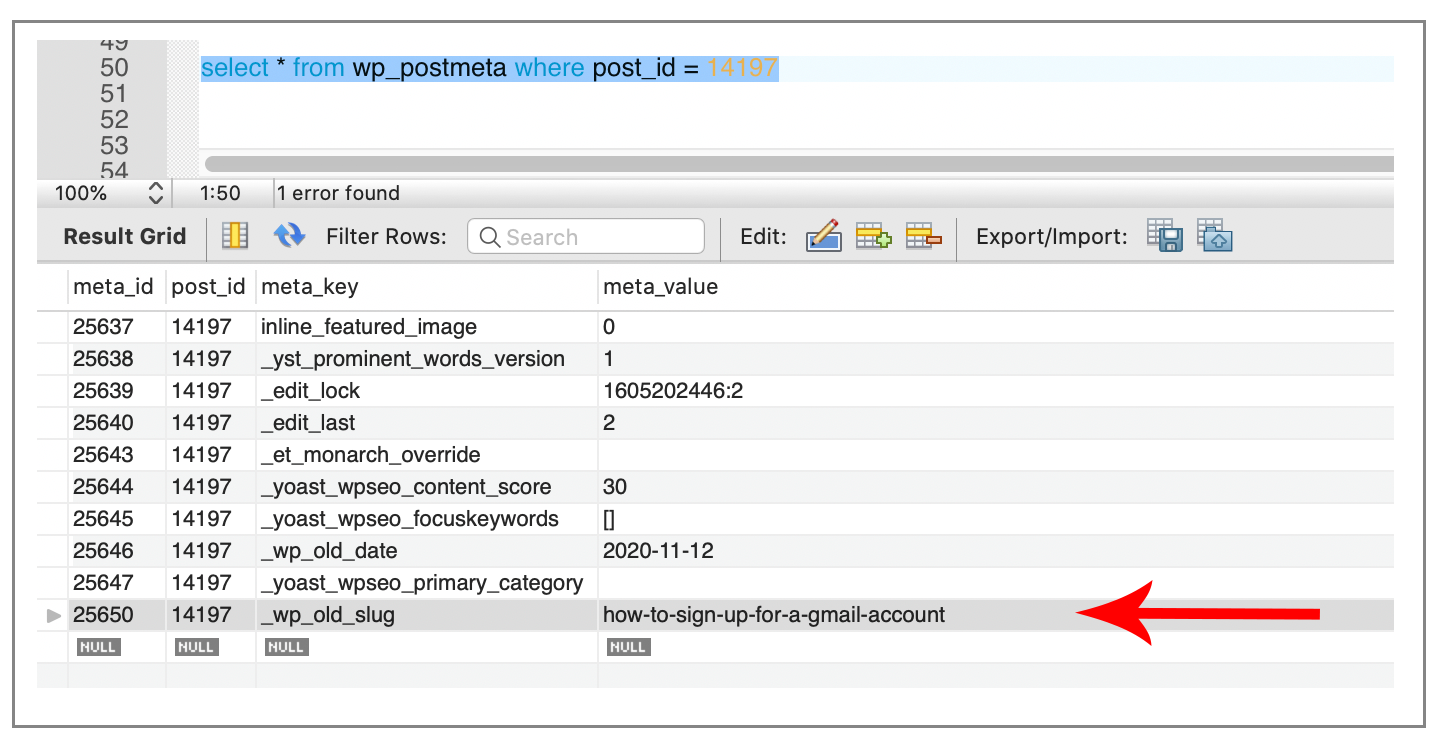This screenshot has width=1440, height=740.
Task: Select _yoast_wpseo_content_score cell
Action: 426,487
